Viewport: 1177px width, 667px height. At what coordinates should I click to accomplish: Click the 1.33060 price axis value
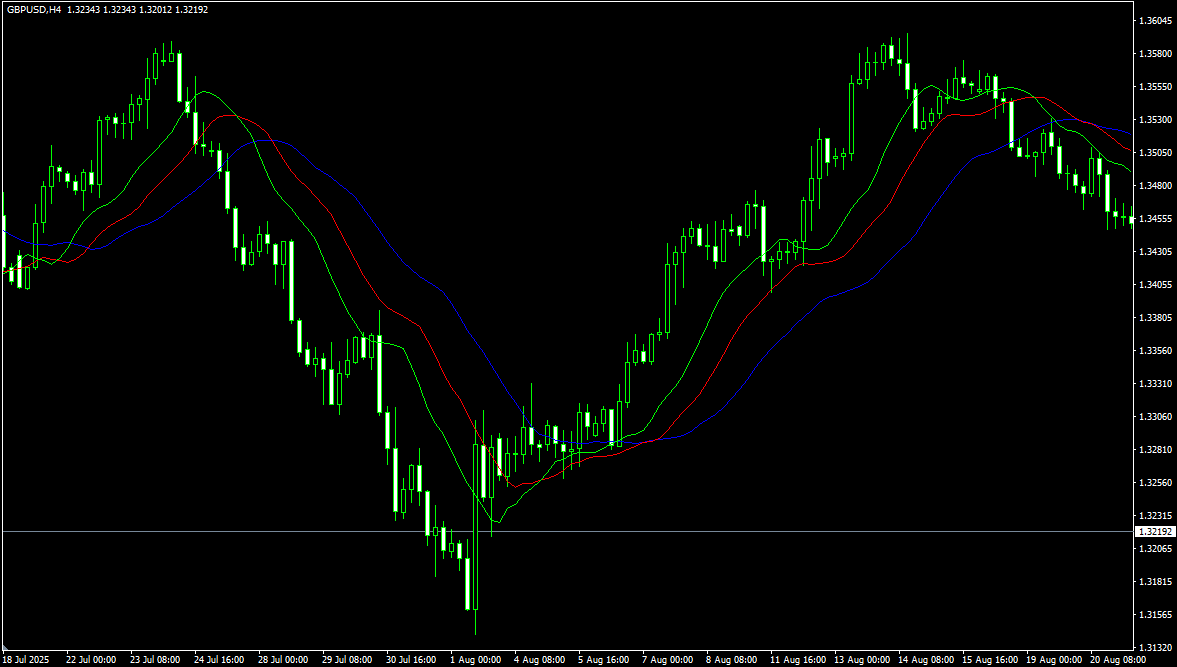coord(1155,417)
